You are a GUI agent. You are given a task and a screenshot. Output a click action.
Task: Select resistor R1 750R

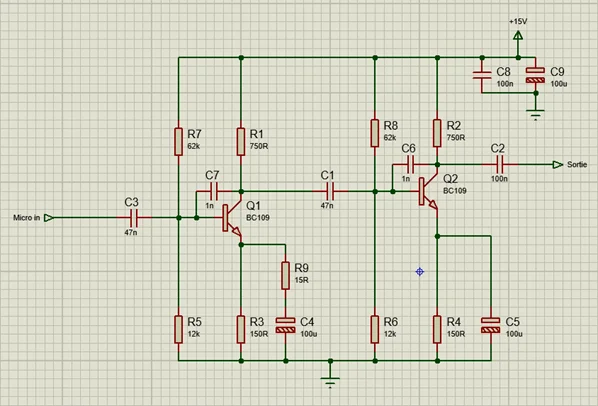coord(241,142)
